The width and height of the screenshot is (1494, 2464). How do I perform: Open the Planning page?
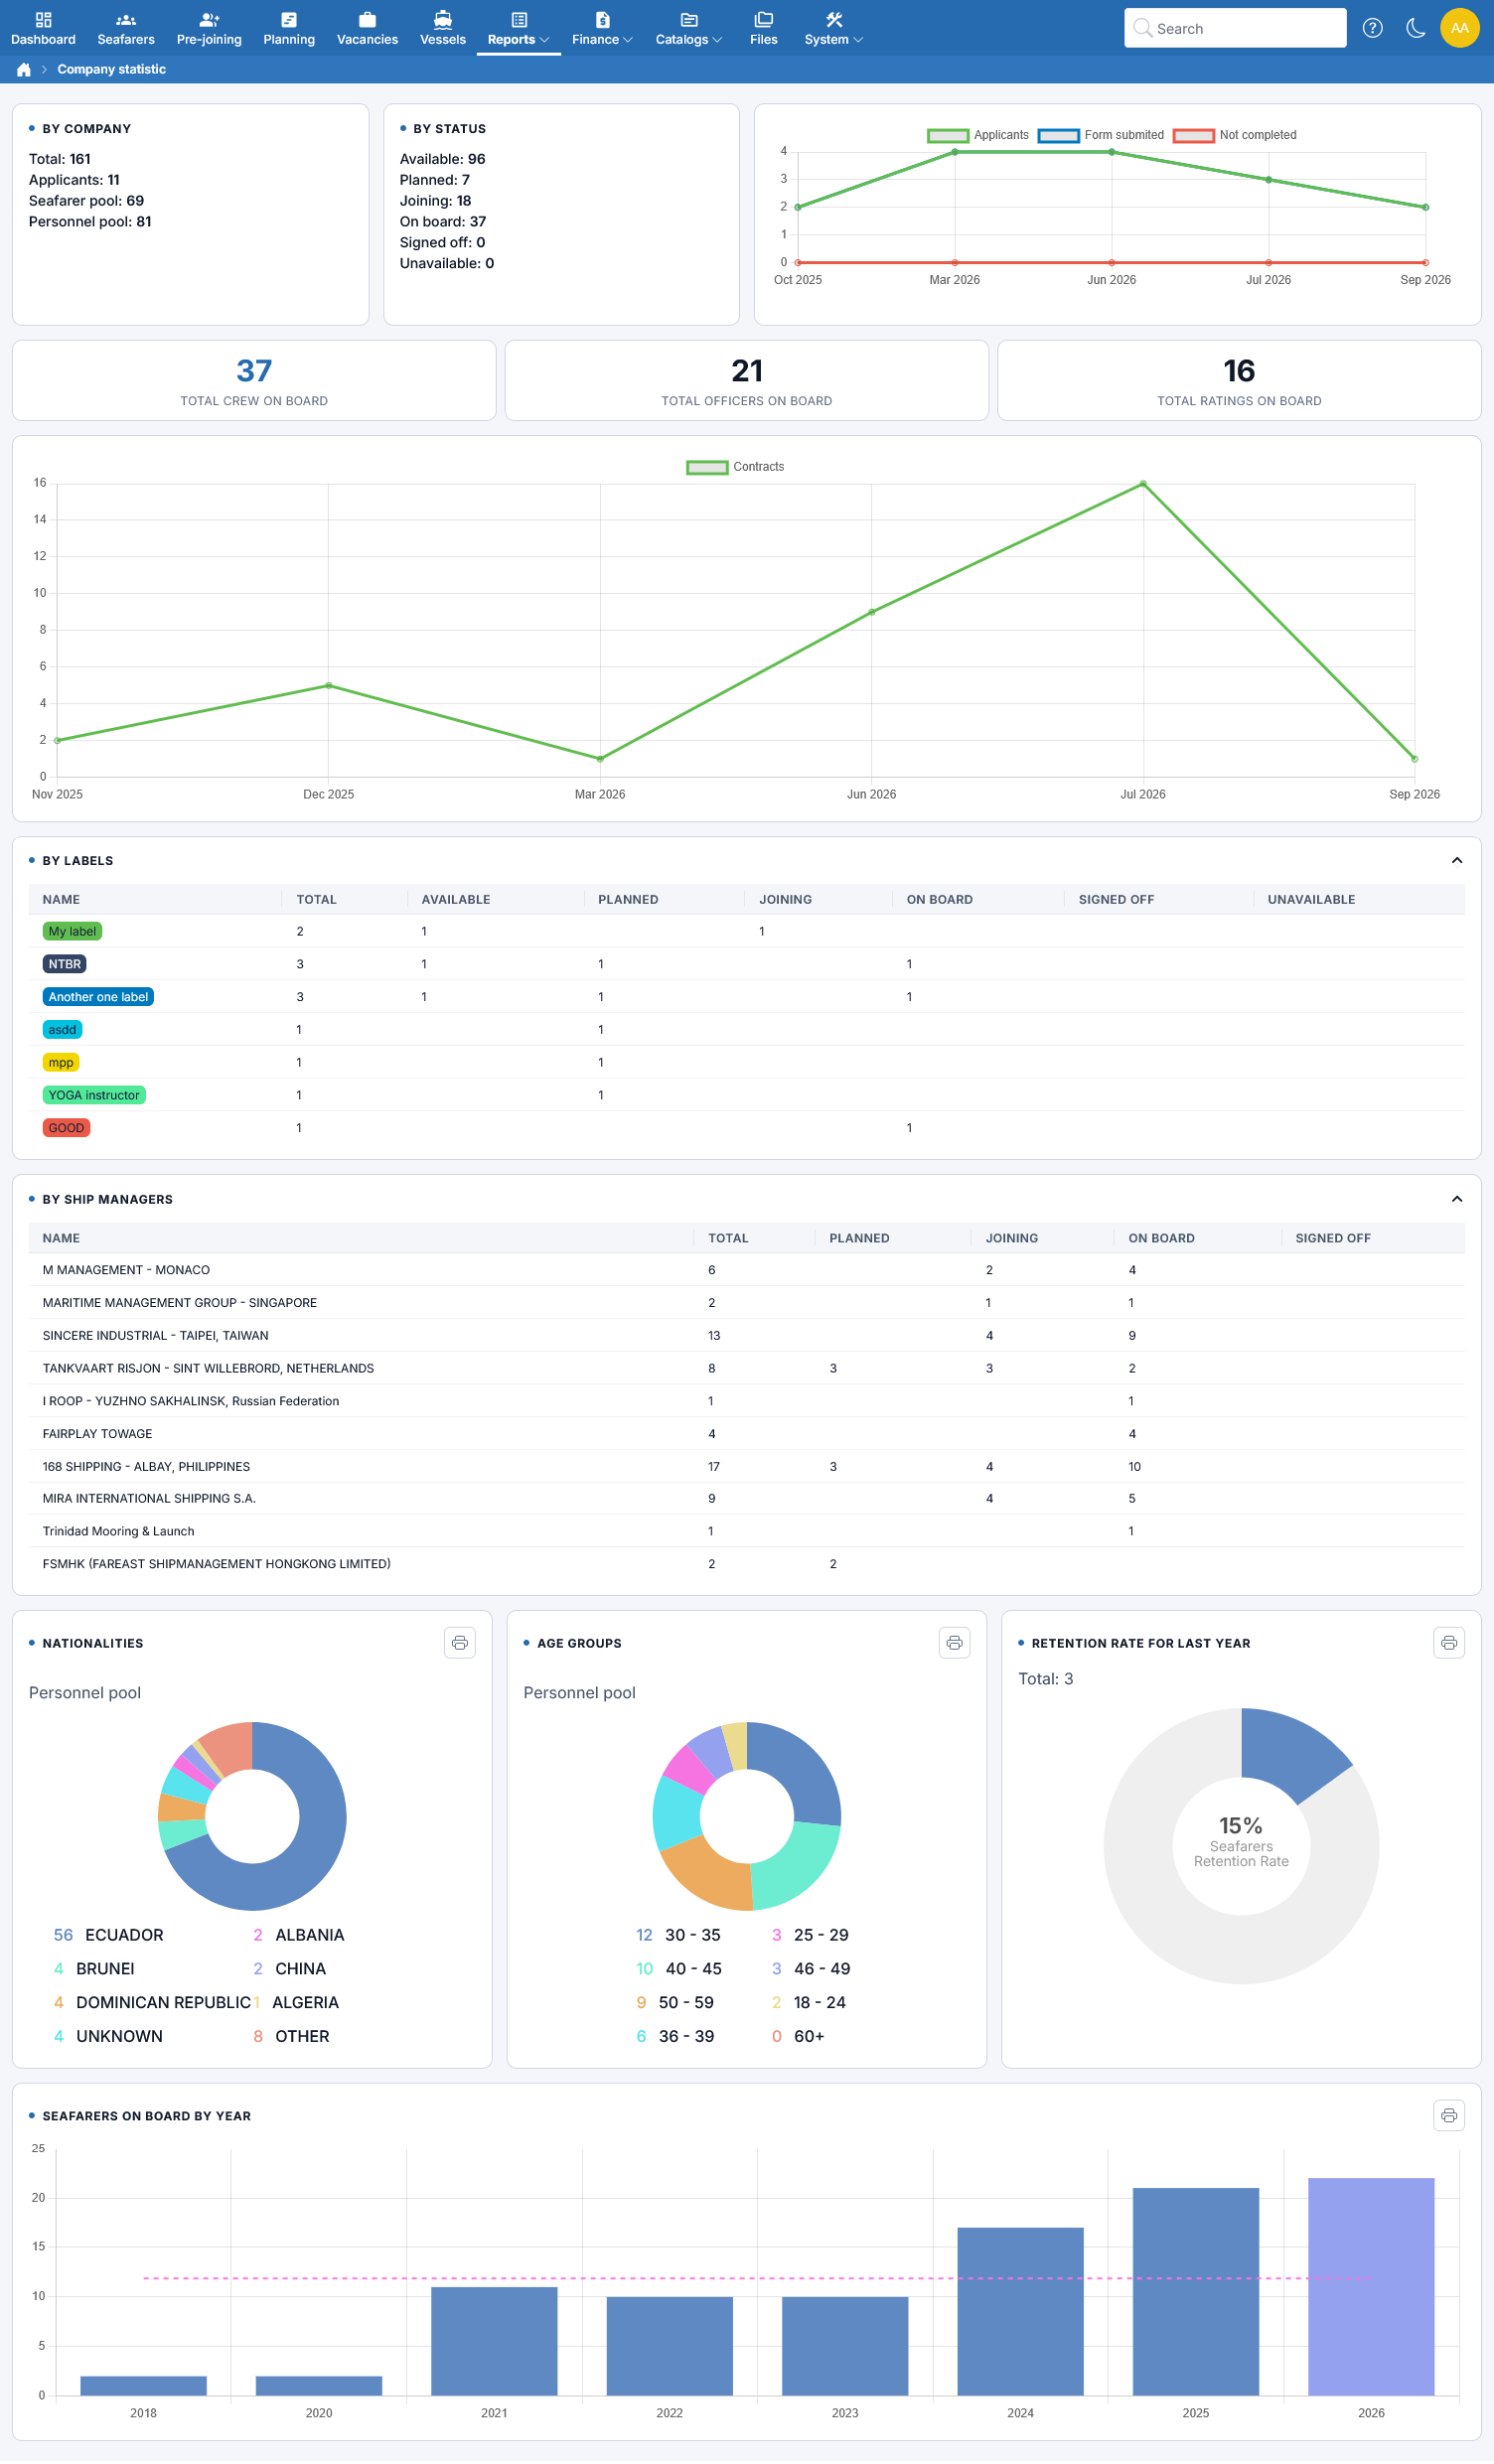(289, 28)
